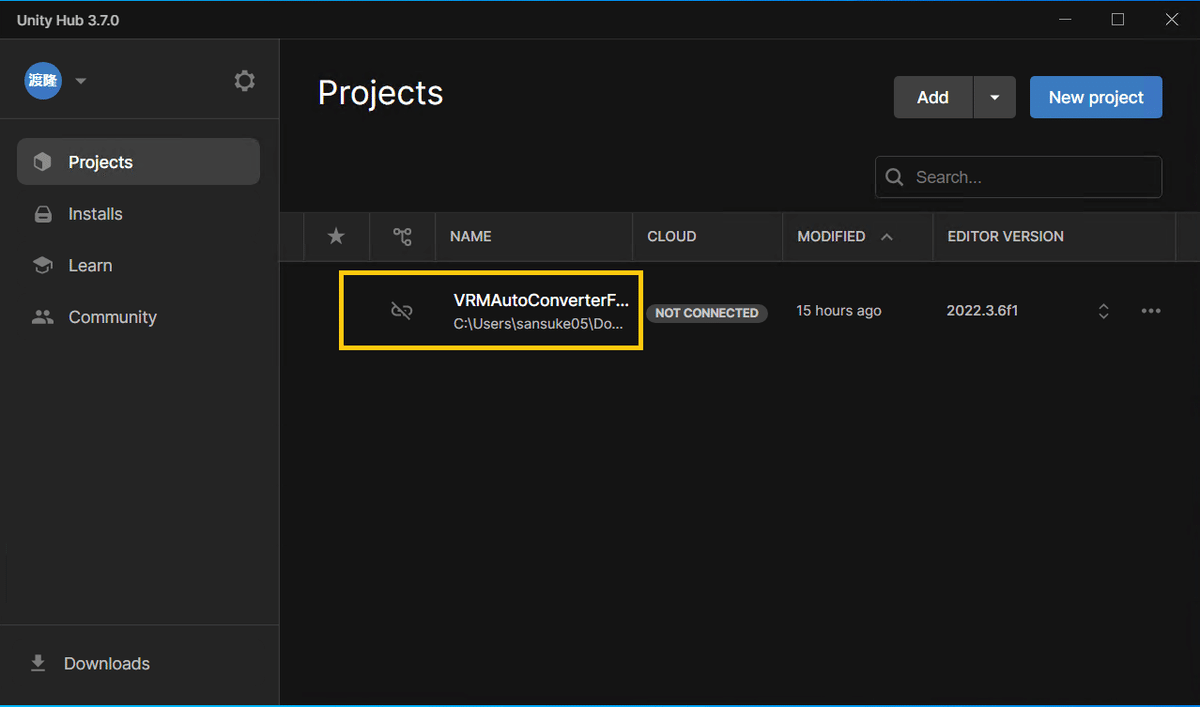
Task: Click the Community people icon
Action: (x=43, y=317)
